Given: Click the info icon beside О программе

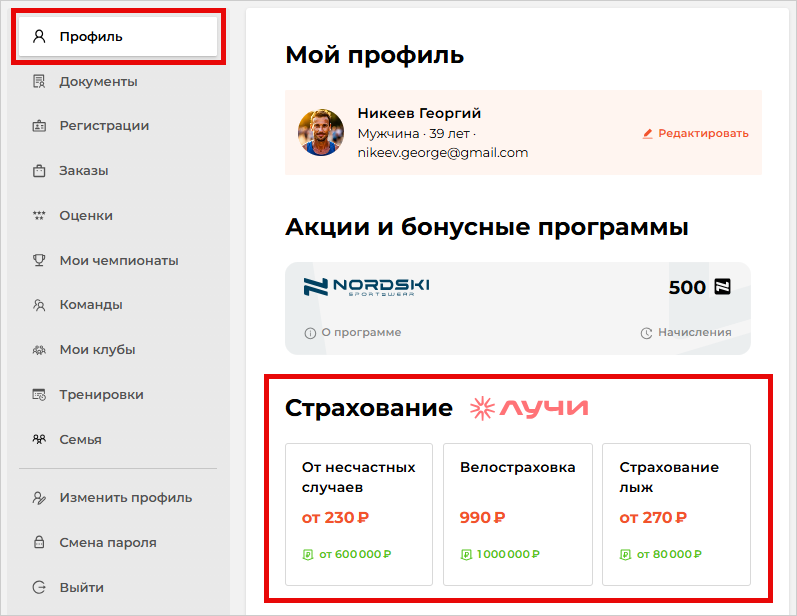Looking at the screenshot, I should [310, 333].
